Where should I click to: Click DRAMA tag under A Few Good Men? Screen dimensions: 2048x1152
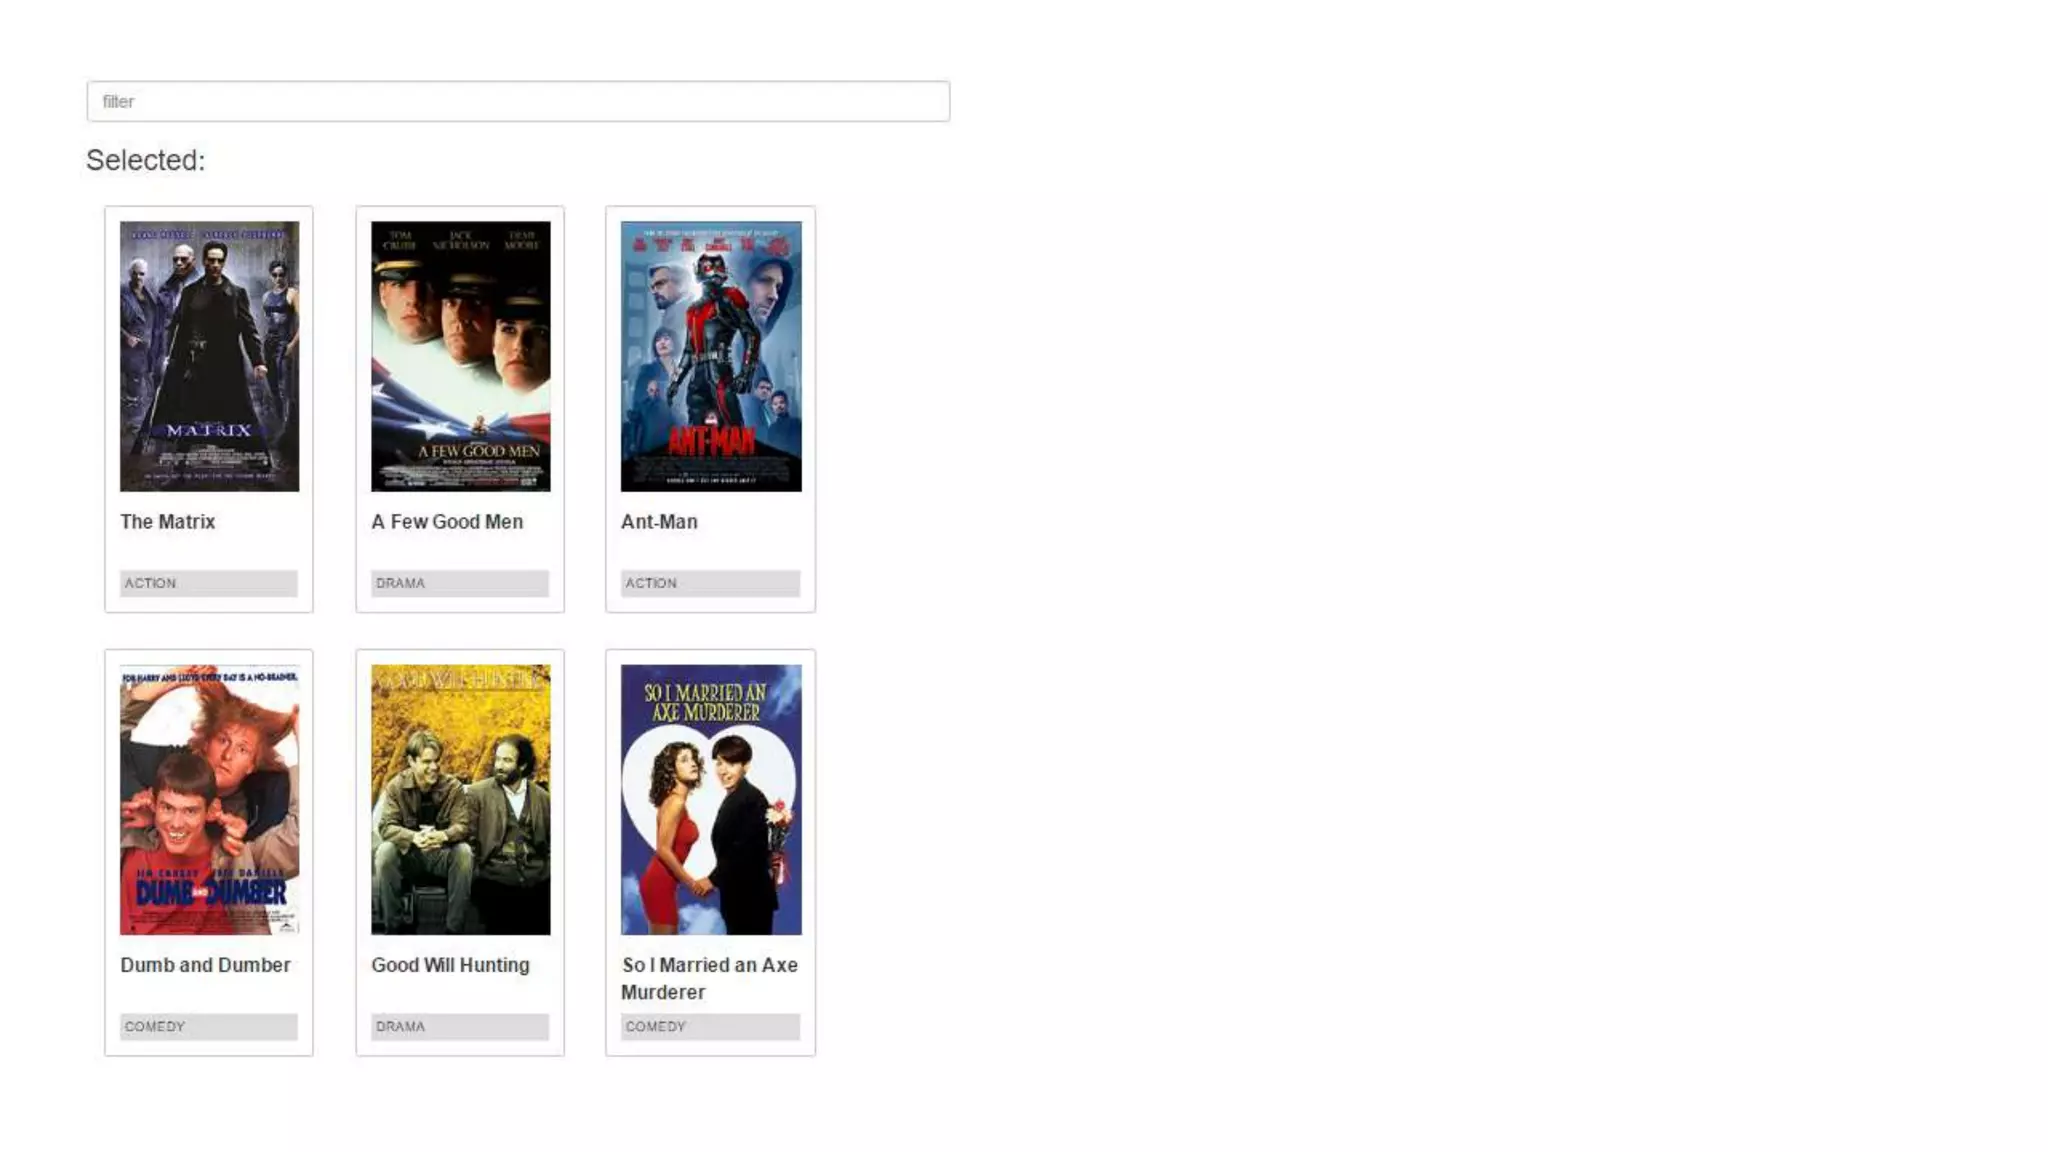tap(460, 583)
